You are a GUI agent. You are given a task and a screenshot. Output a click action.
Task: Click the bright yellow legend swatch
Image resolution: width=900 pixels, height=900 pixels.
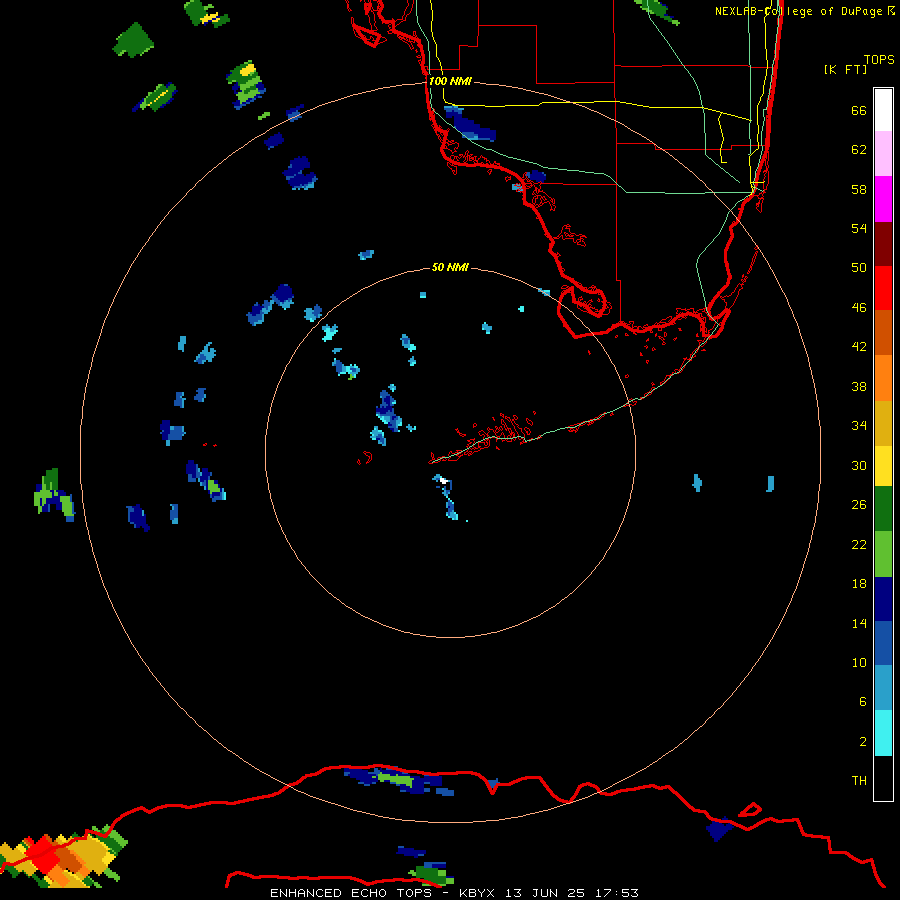click(x=883, y=466)
